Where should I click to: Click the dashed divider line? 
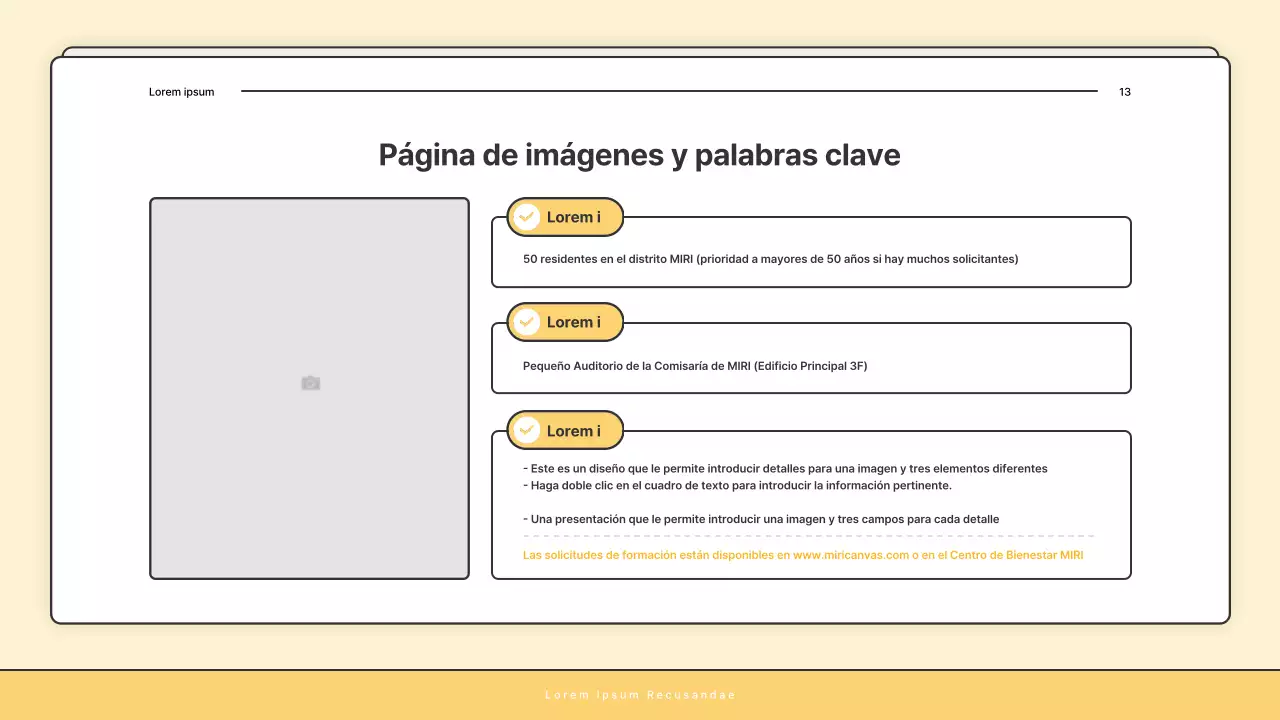(x=810, y=536)
